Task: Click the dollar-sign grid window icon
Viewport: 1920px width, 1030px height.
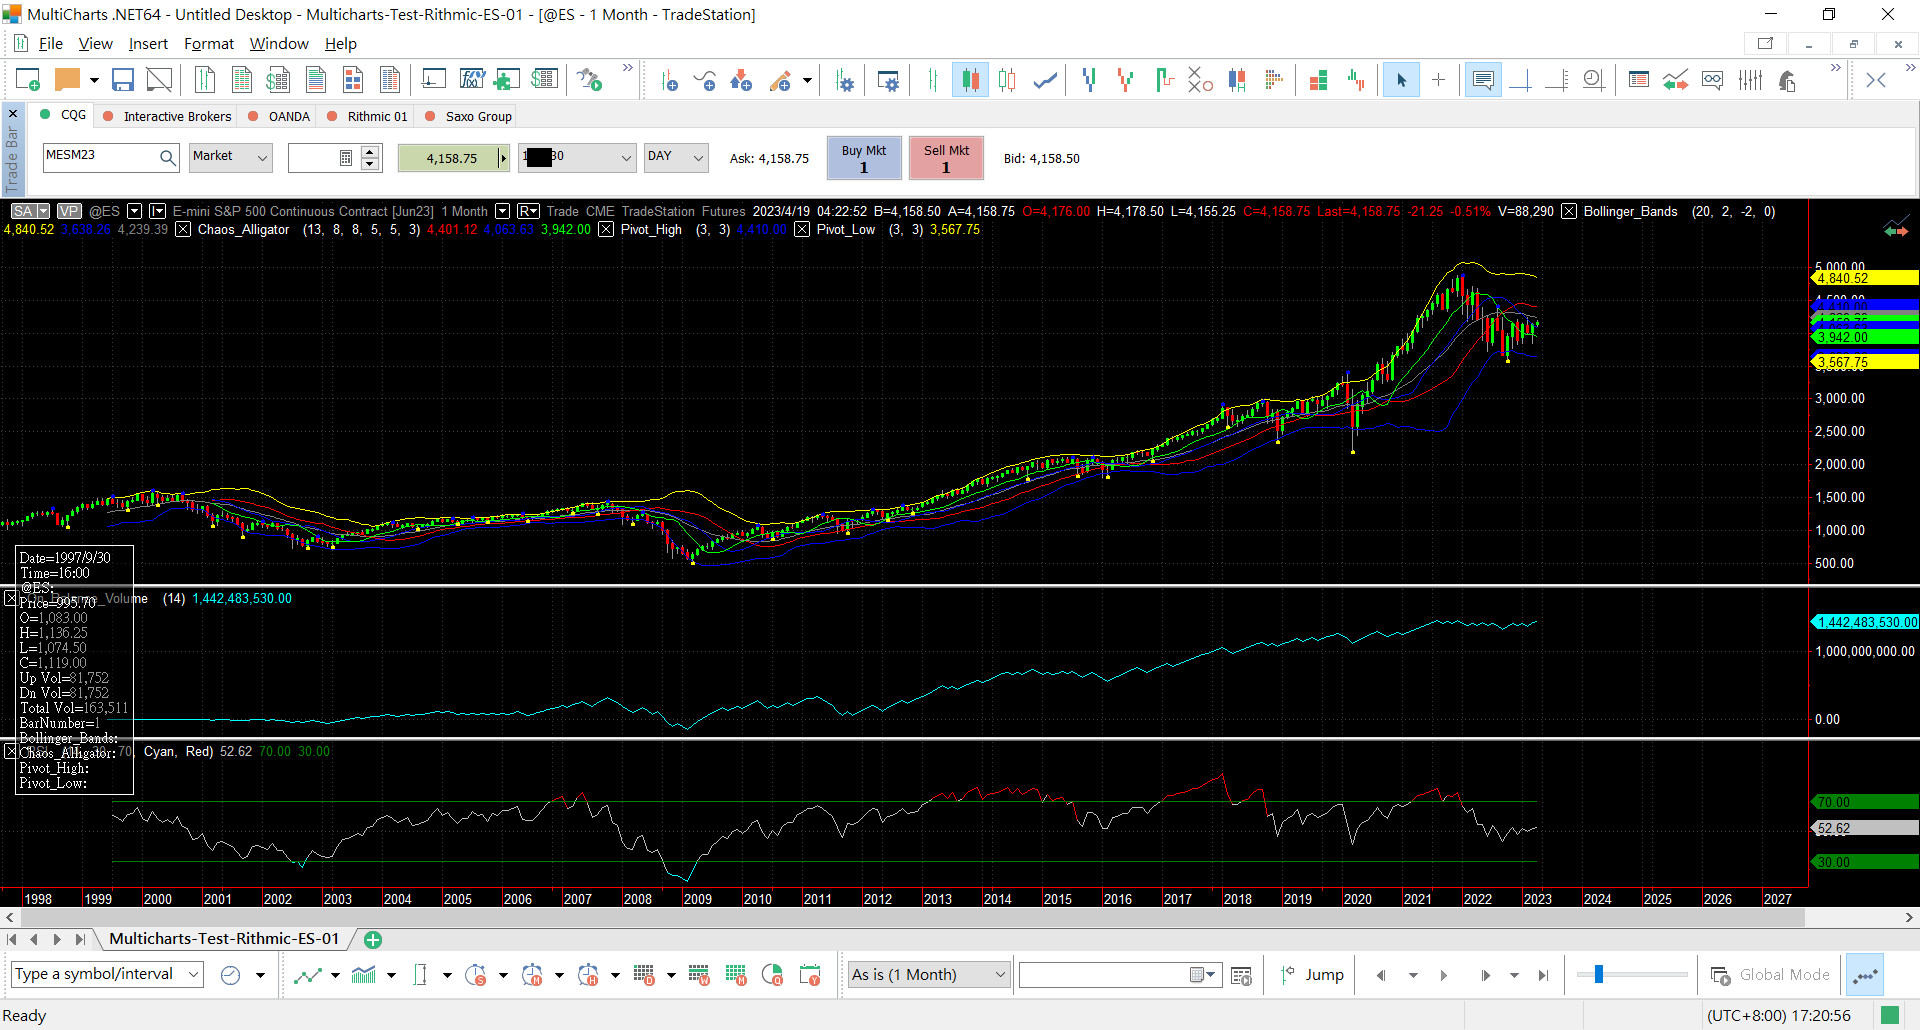Action: coord(278,80)
